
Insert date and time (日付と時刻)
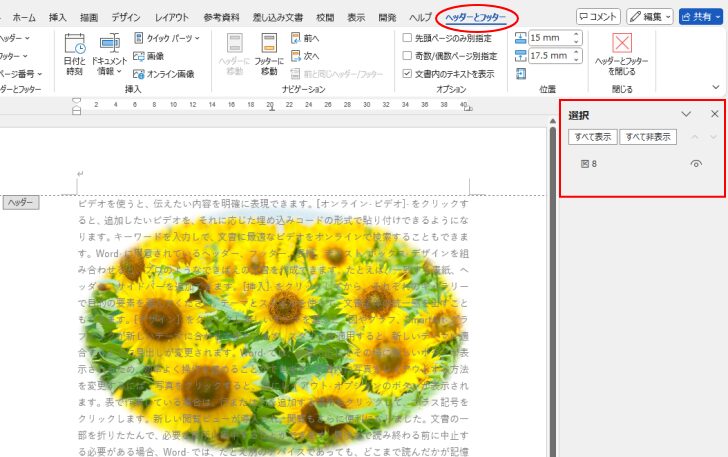tap(74, 54)
